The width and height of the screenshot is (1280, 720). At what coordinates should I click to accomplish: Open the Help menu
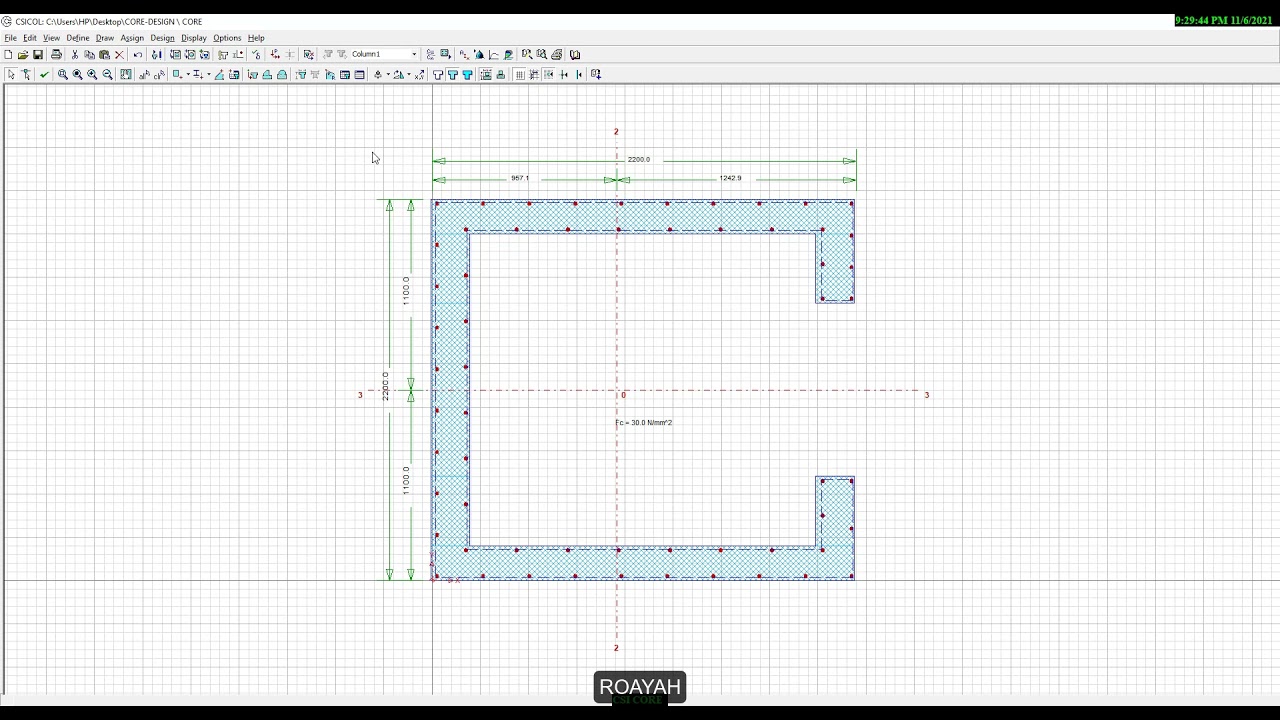pyautogui.click(x=256, y=38)
